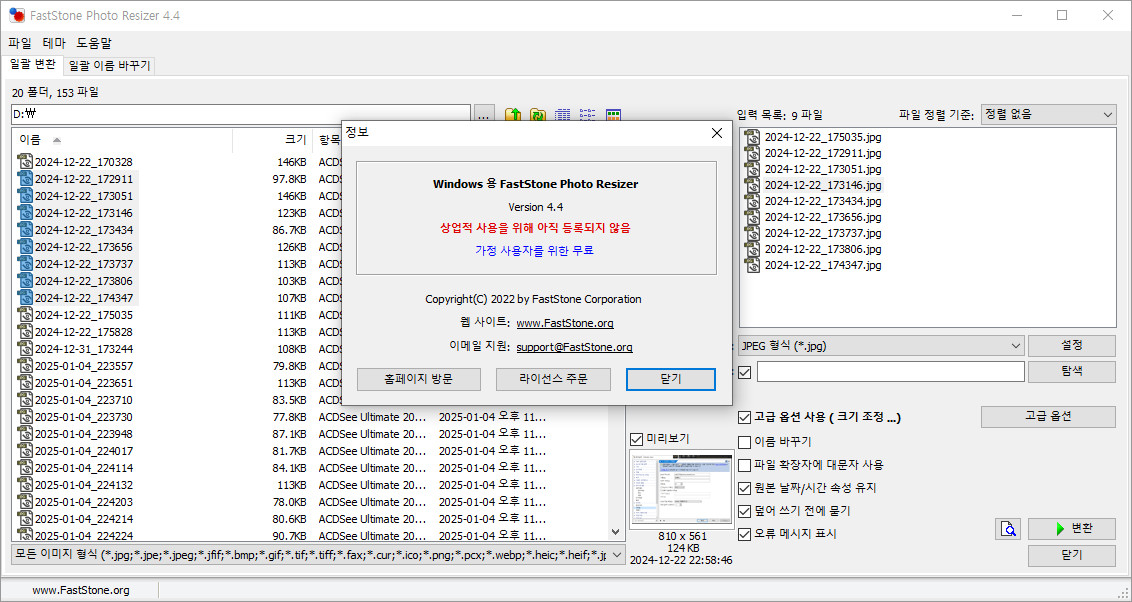Viewport: 1132px width, 602px height.
Task: Click icon of 2024-12-22_173656.jpg in input list
Action: 753,217
